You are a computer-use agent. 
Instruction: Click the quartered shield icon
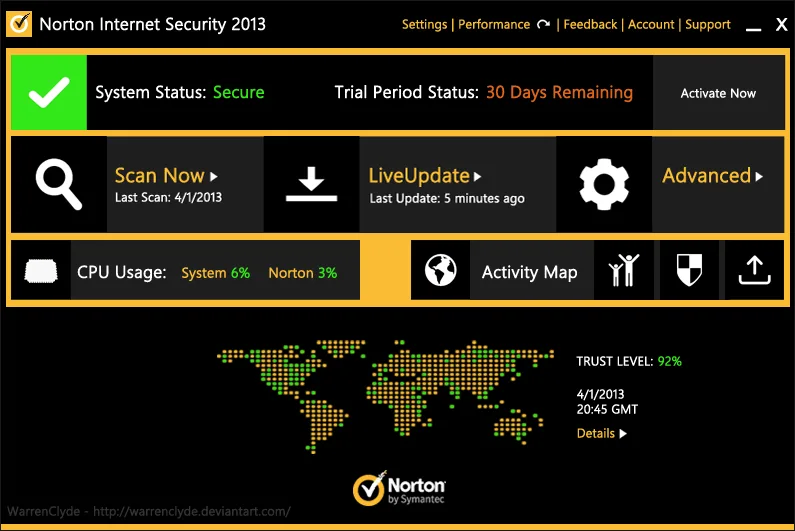click(689, 270)
